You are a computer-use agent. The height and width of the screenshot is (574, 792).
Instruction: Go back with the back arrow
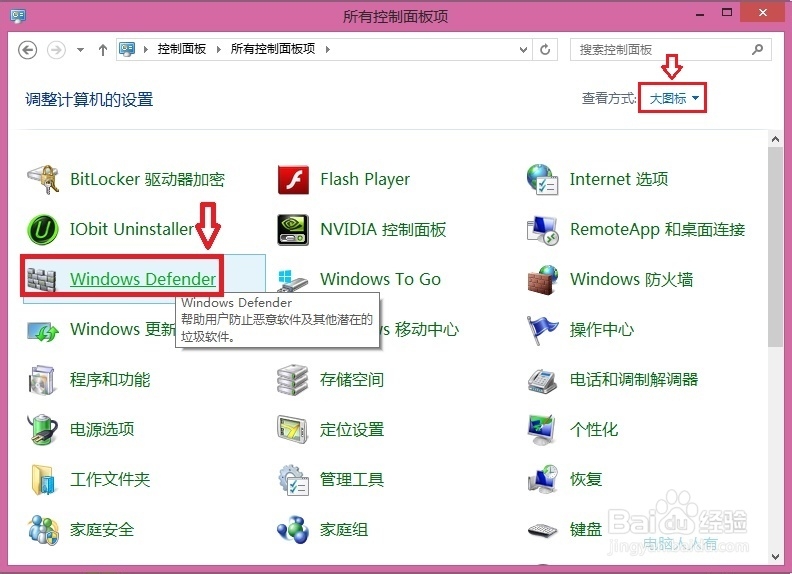tap(27, 50)
